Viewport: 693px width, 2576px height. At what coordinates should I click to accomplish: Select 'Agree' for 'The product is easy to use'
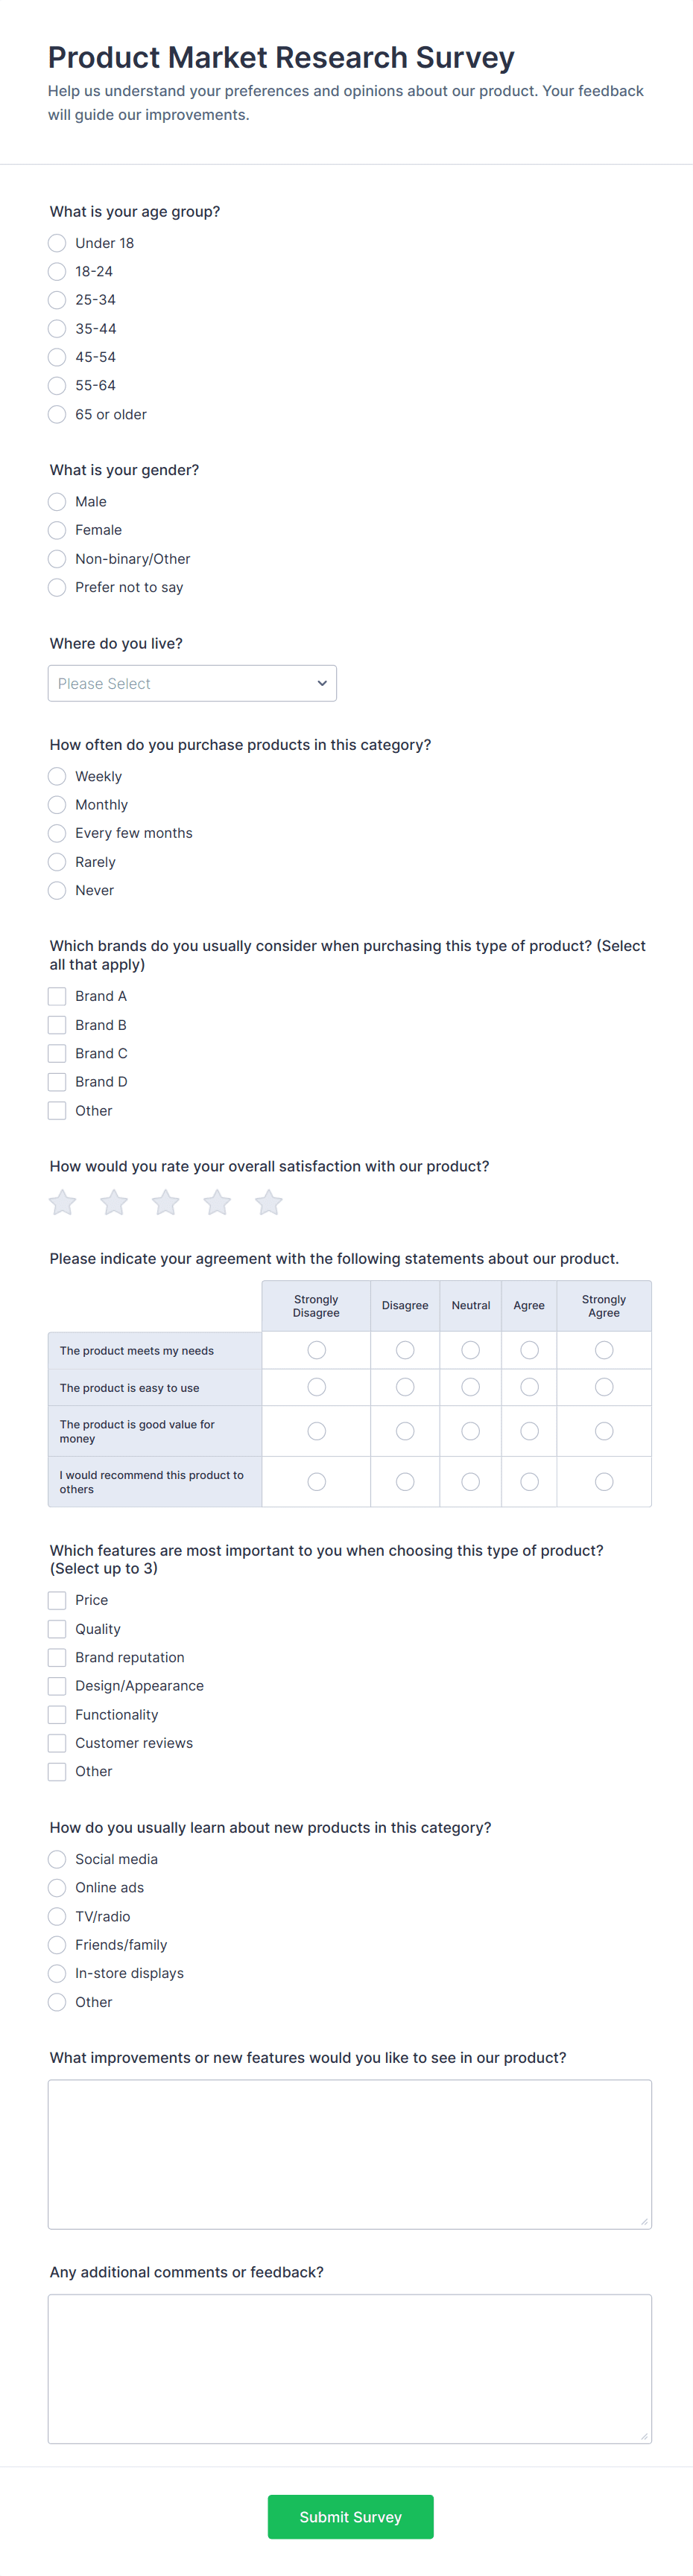pos(529,1387)
